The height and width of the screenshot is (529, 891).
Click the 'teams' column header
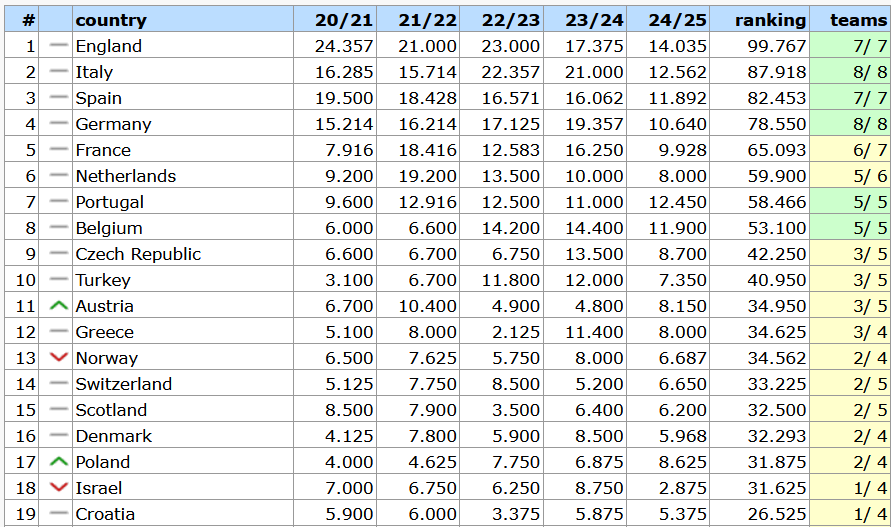[x=859, y=20]
